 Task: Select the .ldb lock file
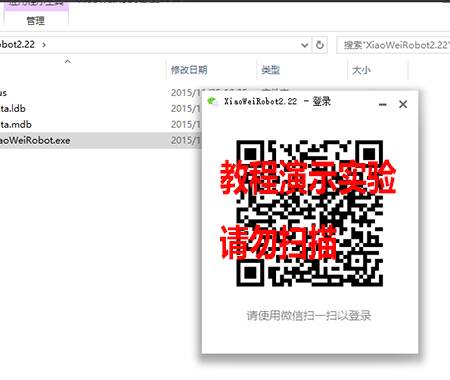pos(13,108)
